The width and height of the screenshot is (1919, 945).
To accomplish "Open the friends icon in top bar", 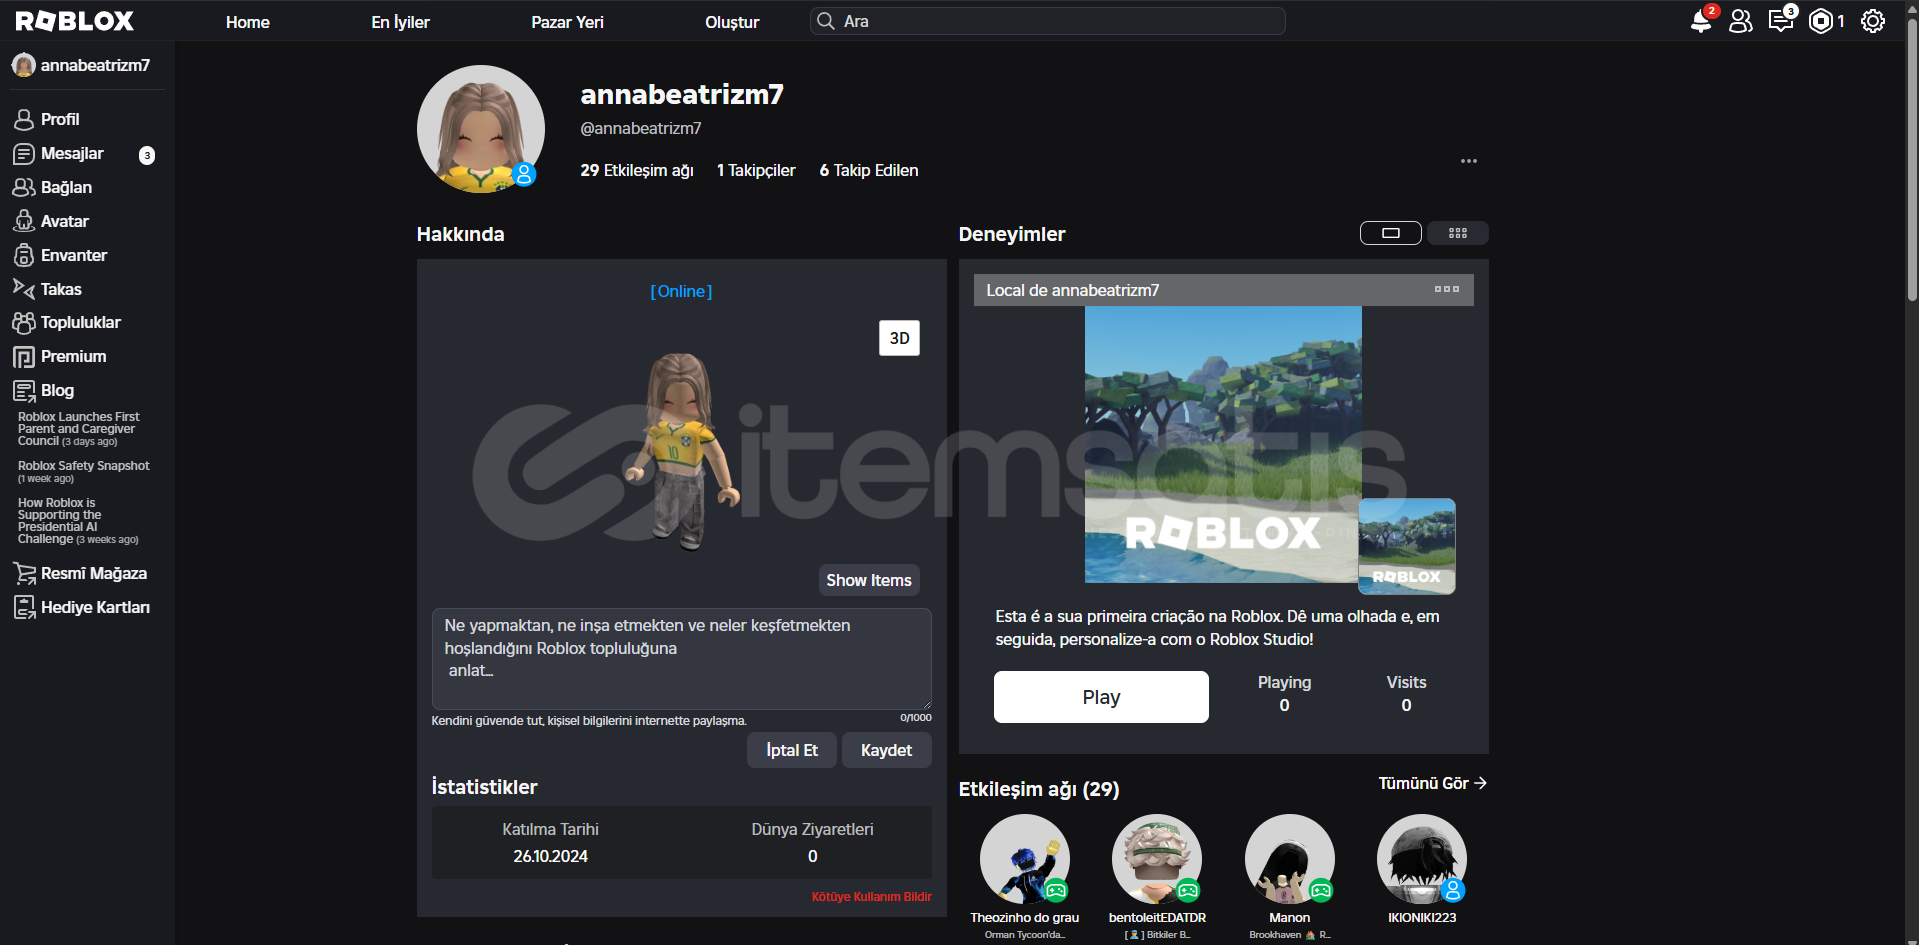I will click(1741, 21).
